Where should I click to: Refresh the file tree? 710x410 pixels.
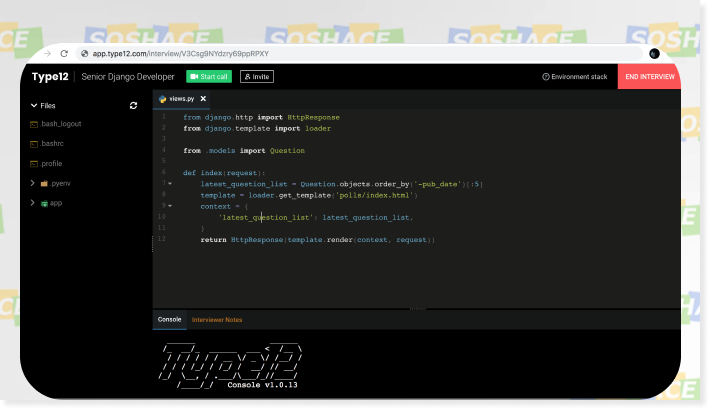click(133, 106)
